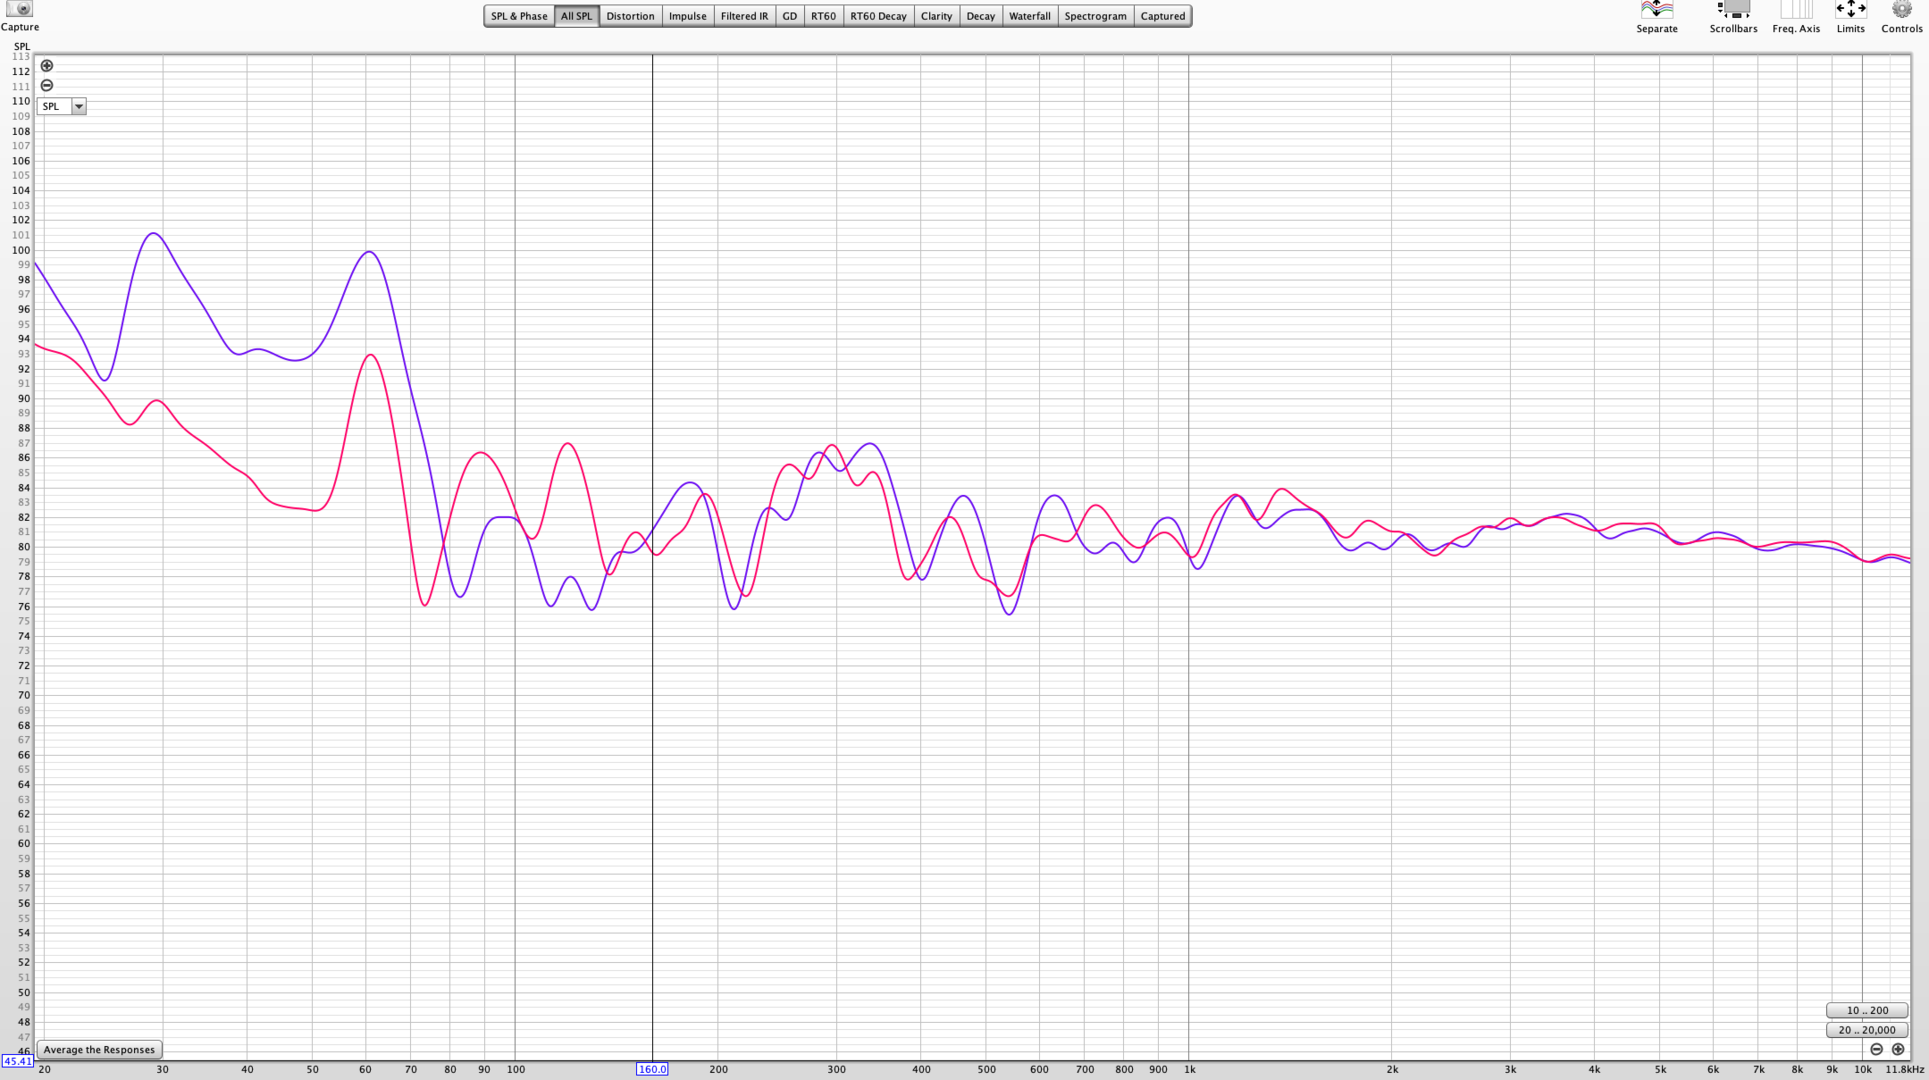The image size is (1929, 1080).
Task: Set range with 20 .. 20,000 button
Action: click(x=1866, y=1030)
